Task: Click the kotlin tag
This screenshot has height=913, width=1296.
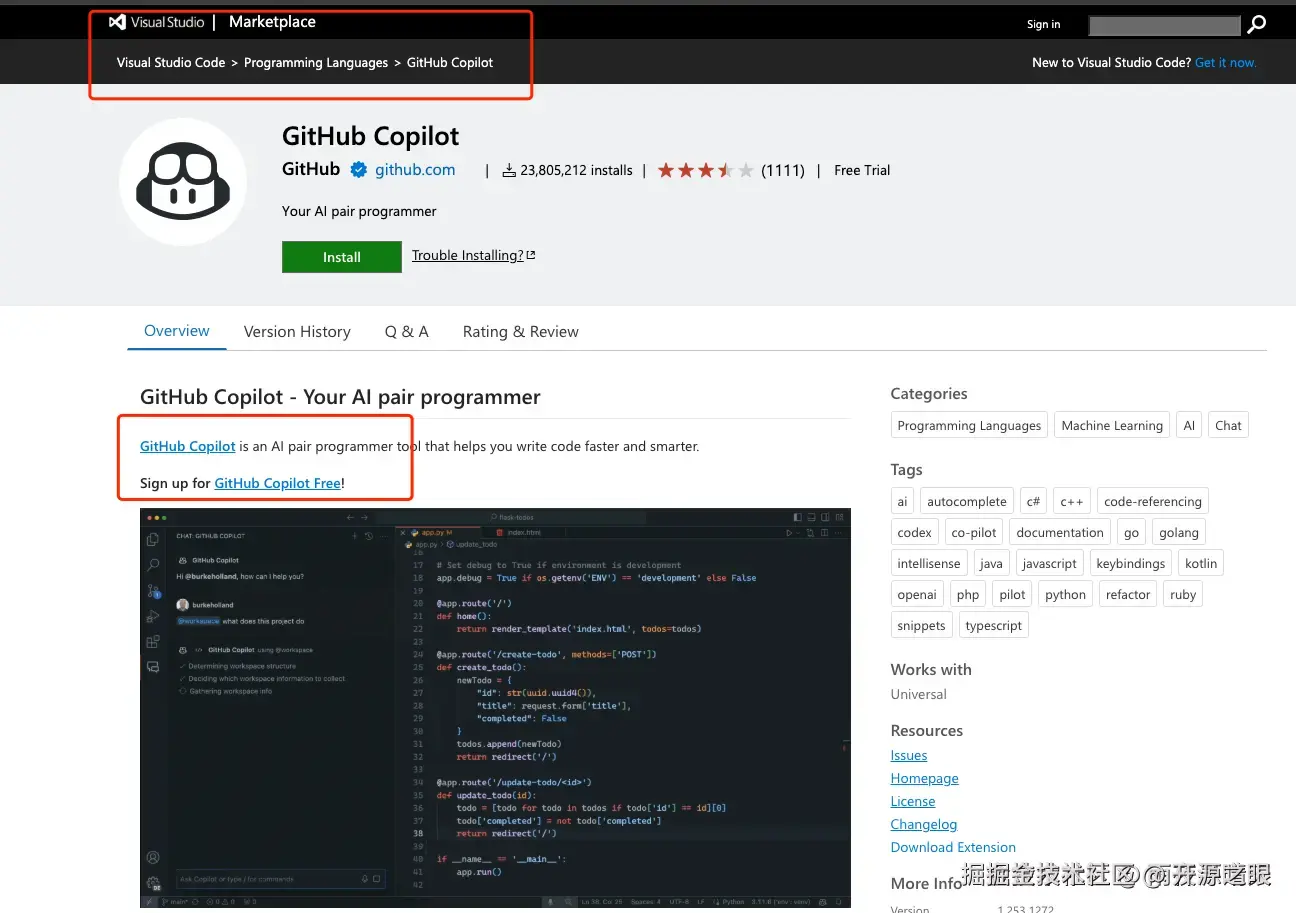Action: point(1201,563)
